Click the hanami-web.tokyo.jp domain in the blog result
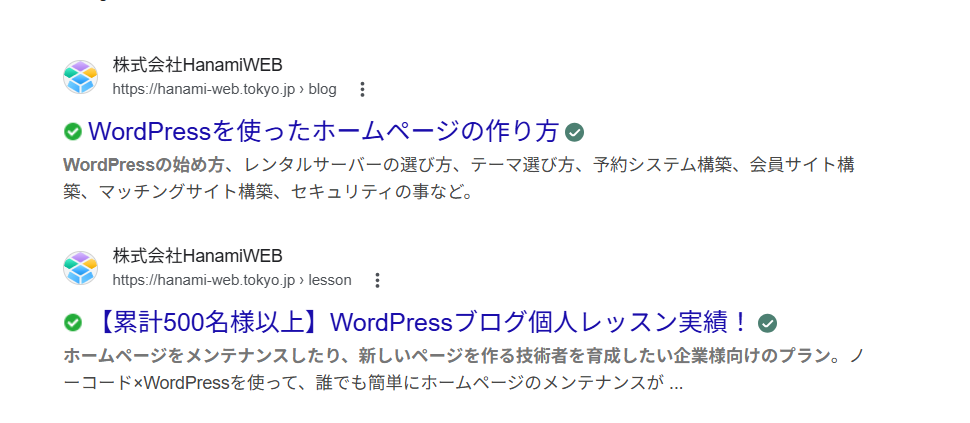Image resolution: width=970 pixels, height=423 pixels. tap(203, 89)
